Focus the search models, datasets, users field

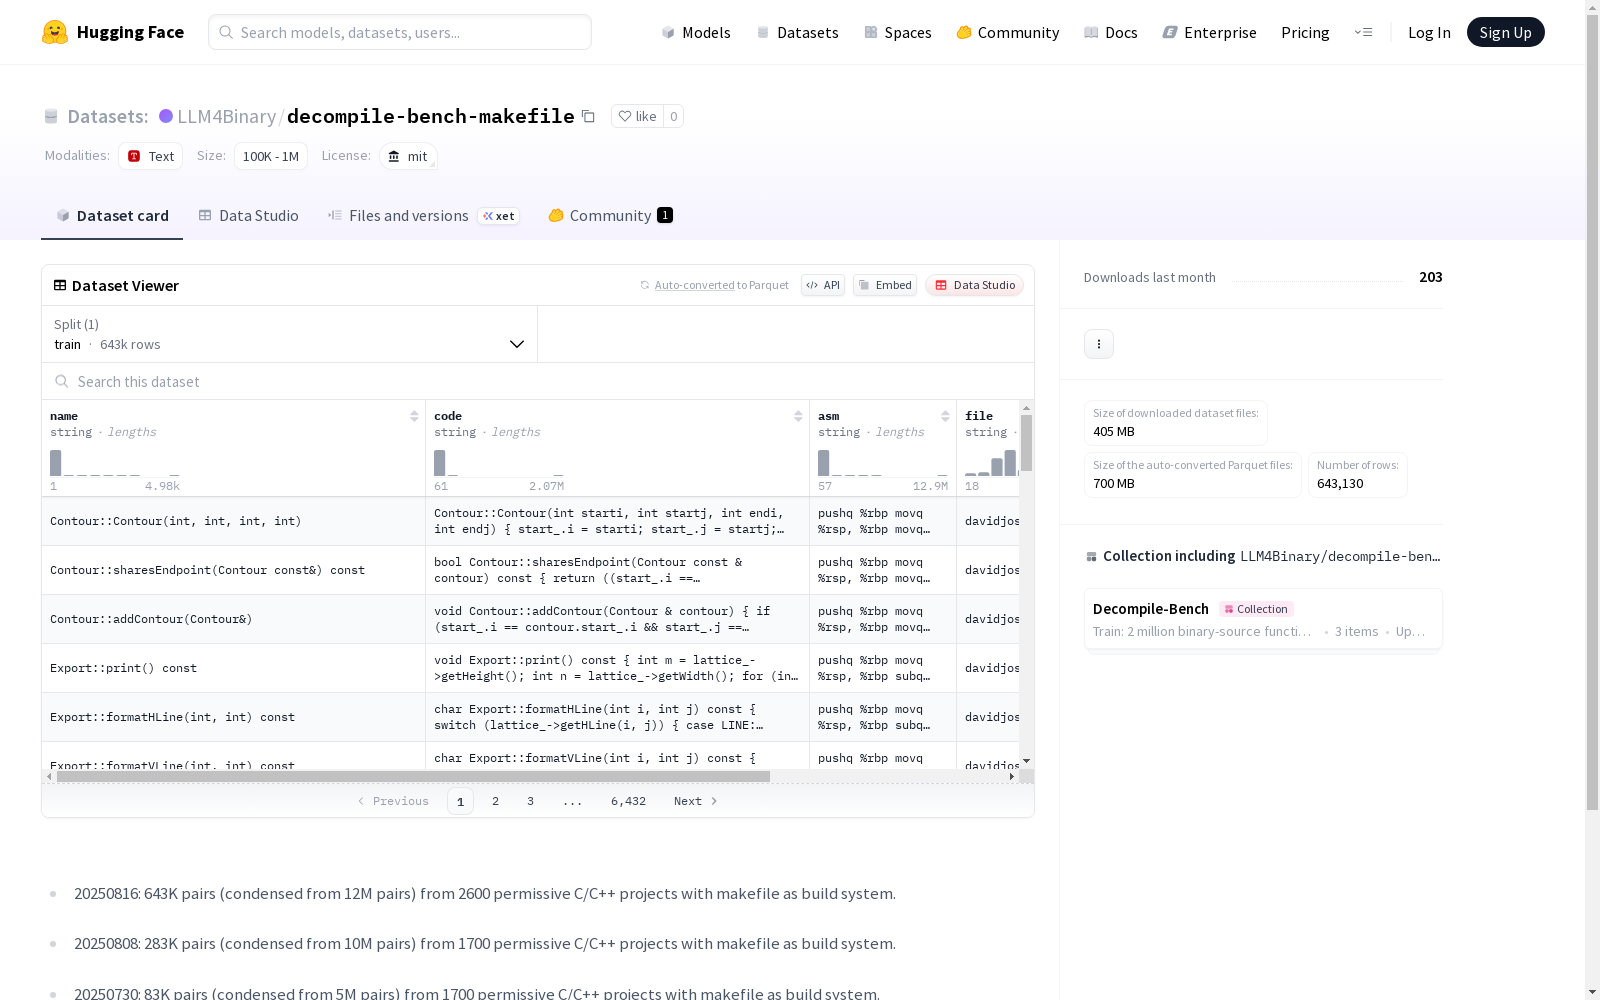tap(400, 32)
